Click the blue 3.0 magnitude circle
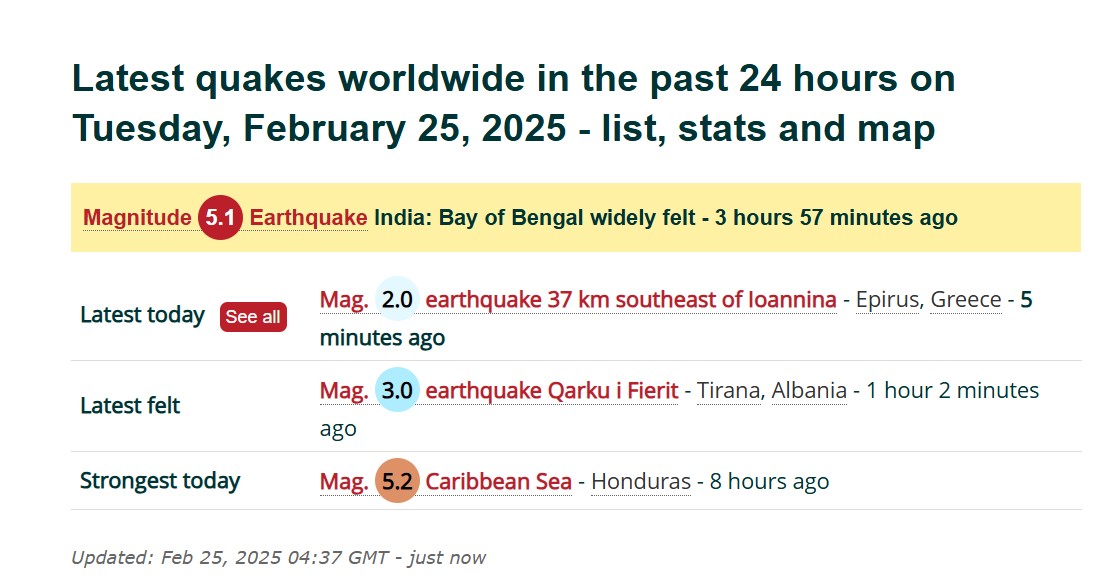Viewport: 1105px width, 582px height. pos(397,390)
